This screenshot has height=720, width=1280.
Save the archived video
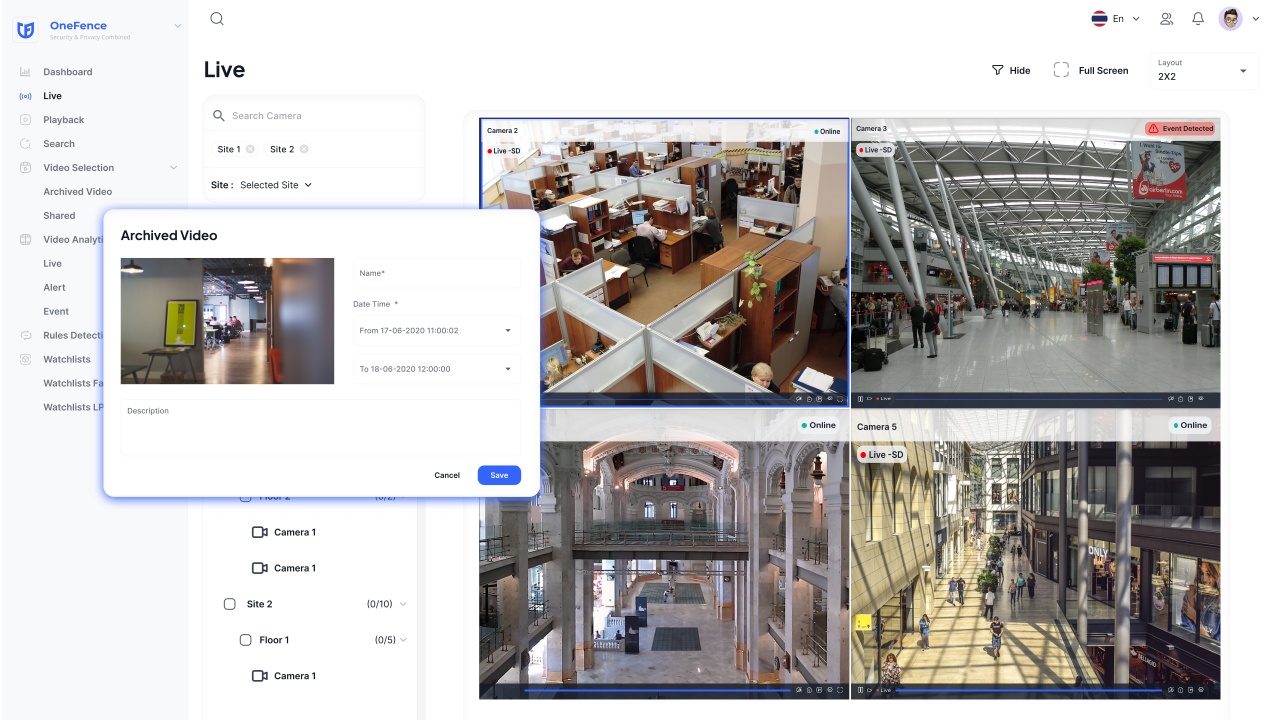point(499,475)
